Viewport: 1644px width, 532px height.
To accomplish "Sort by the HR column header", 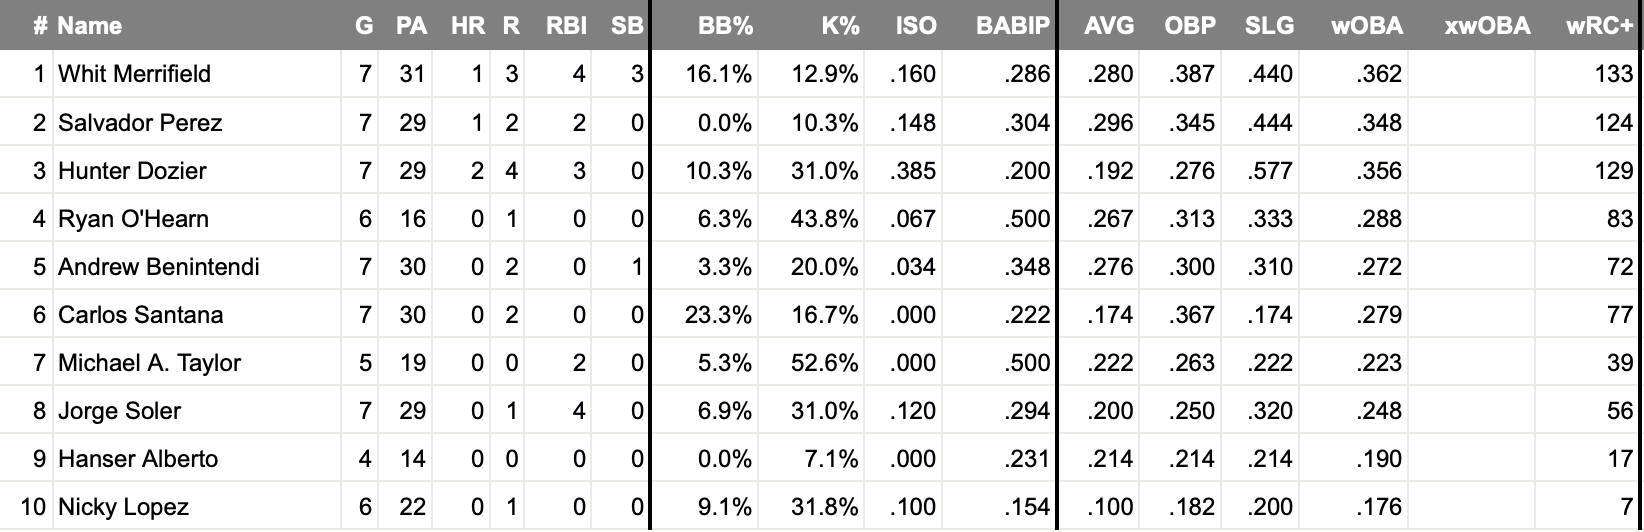I will (x=467, y=26).
